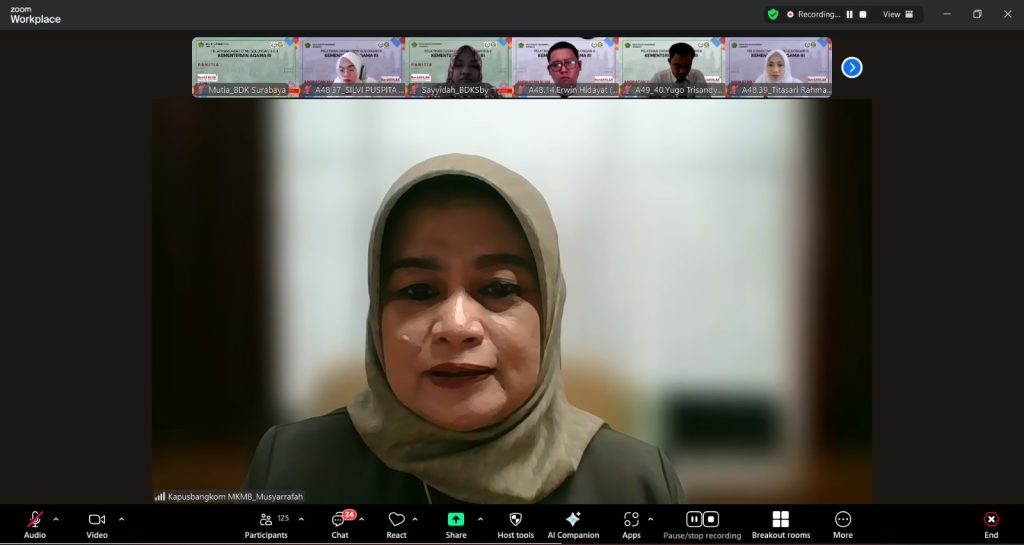The width and height of the screenshot is (1024, 545).
Task: Open Host tools shield icon
Action: [516, 520]
